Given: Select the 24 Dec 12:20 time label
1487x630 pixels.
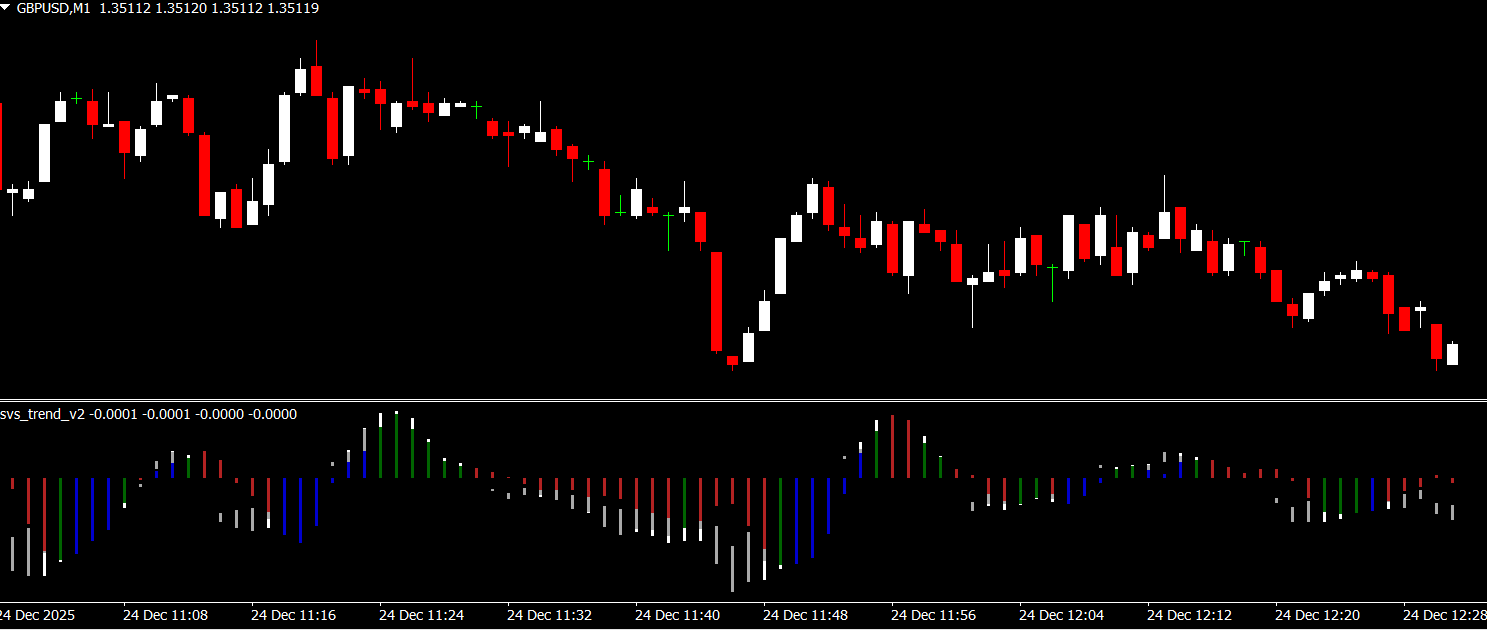Looking at the screenshot, I should tap(1317, 615).
